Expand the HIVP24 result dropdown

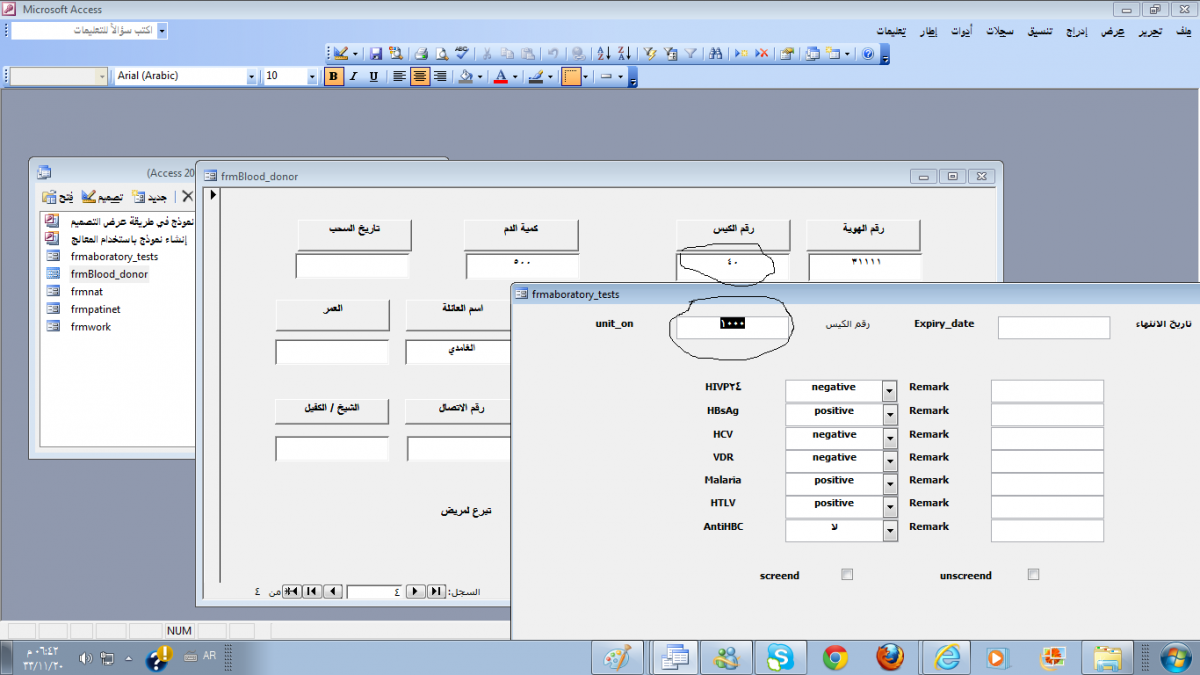click(x=890, y=389)
